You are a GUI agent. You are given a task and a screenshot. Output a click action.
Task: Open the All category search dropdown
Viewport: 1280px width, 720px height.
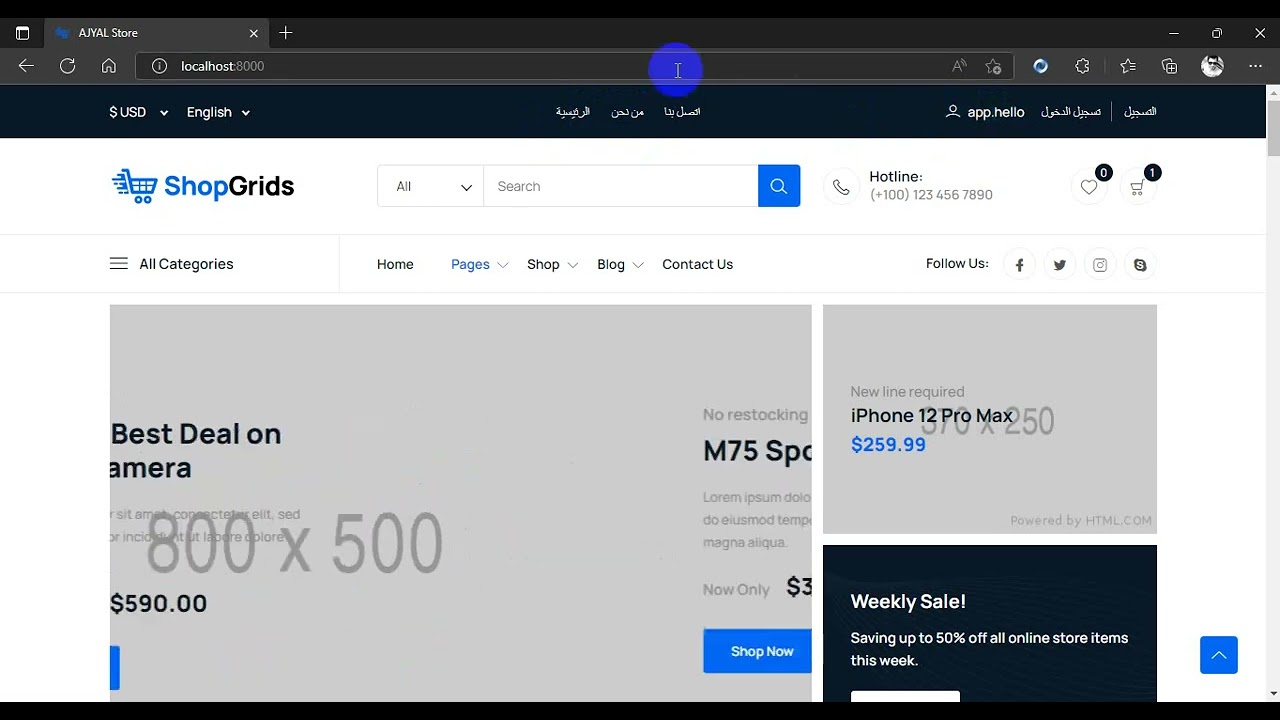[x=430, y=186]
